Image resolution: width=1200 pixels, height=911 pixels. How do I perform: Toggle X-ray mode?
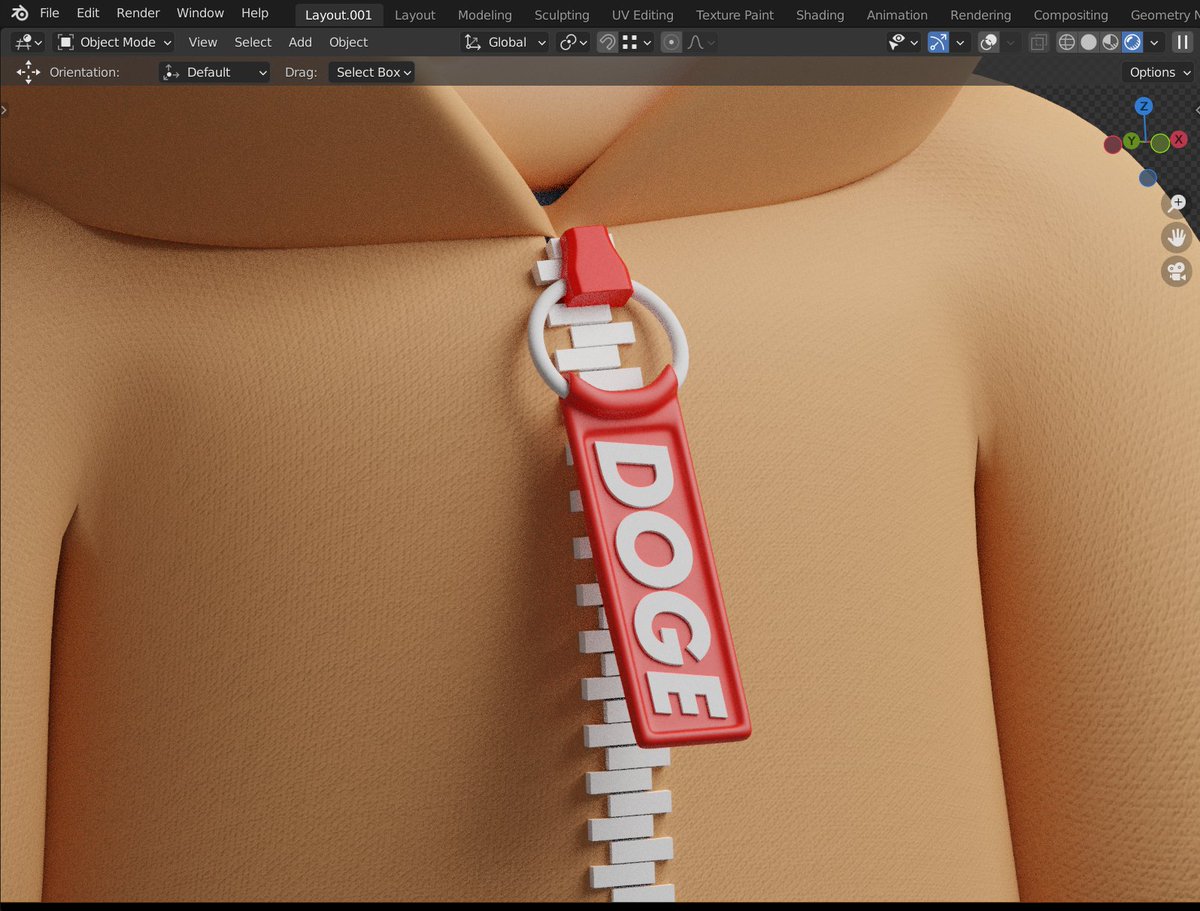(x=1039, y=42)
